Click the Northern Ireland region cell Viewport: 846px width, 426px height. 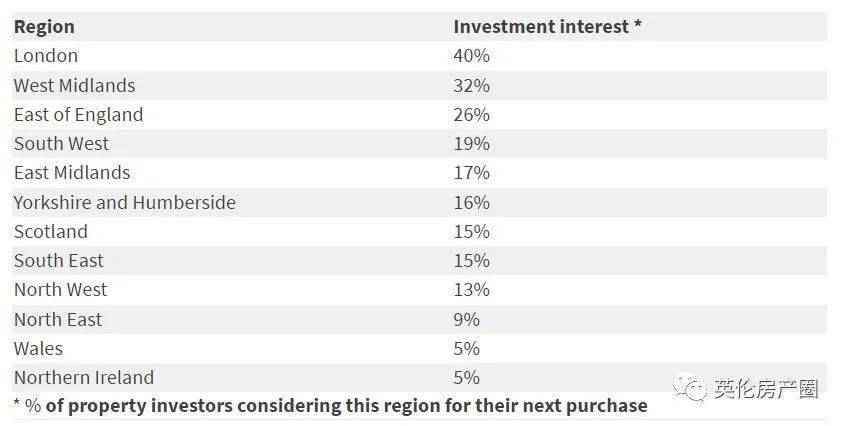point(83,378)
